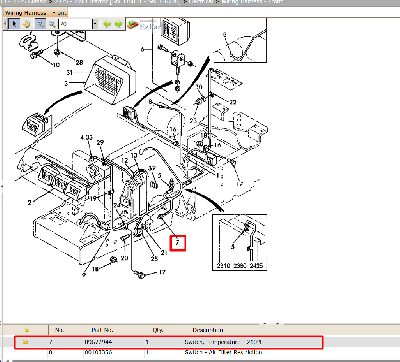Viewport: 400px width, 362px height.
Task: Click the cart icon in row No. 7
Action: [25, 342]
